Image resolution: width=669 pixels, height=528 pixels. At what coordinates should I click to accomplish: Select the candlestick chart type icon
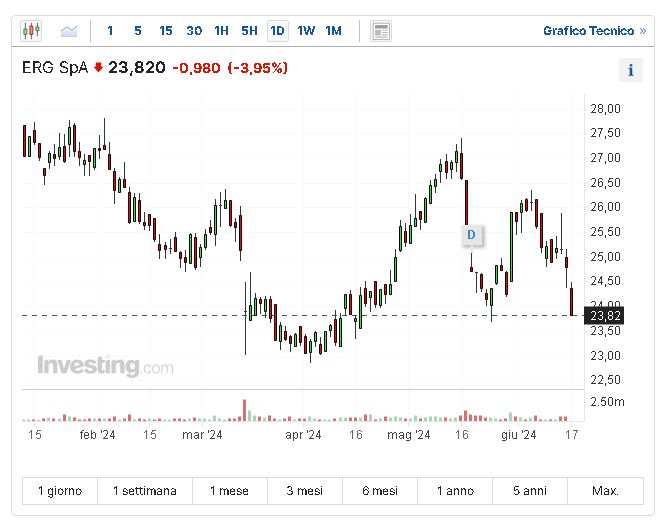pyautogui.click(x=31, y=31)
